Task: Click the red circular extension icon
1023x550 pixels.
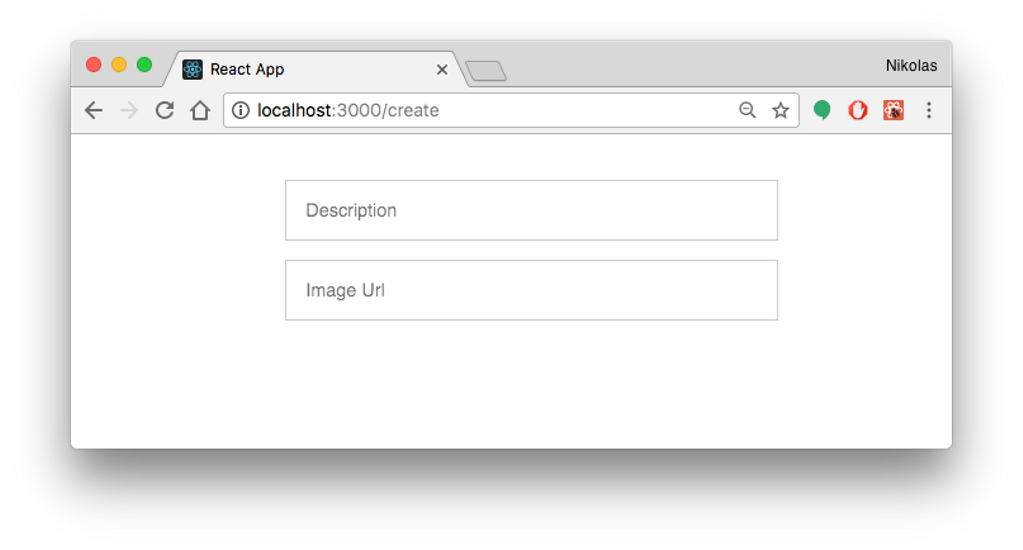Action: 858,110
